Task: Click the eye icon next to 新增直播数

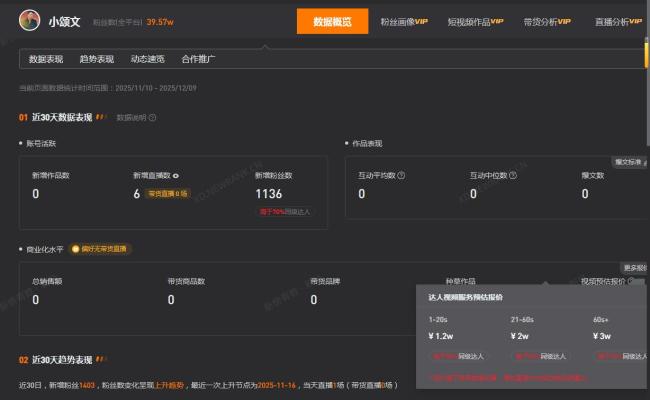Action: click(x=177, y=175)
